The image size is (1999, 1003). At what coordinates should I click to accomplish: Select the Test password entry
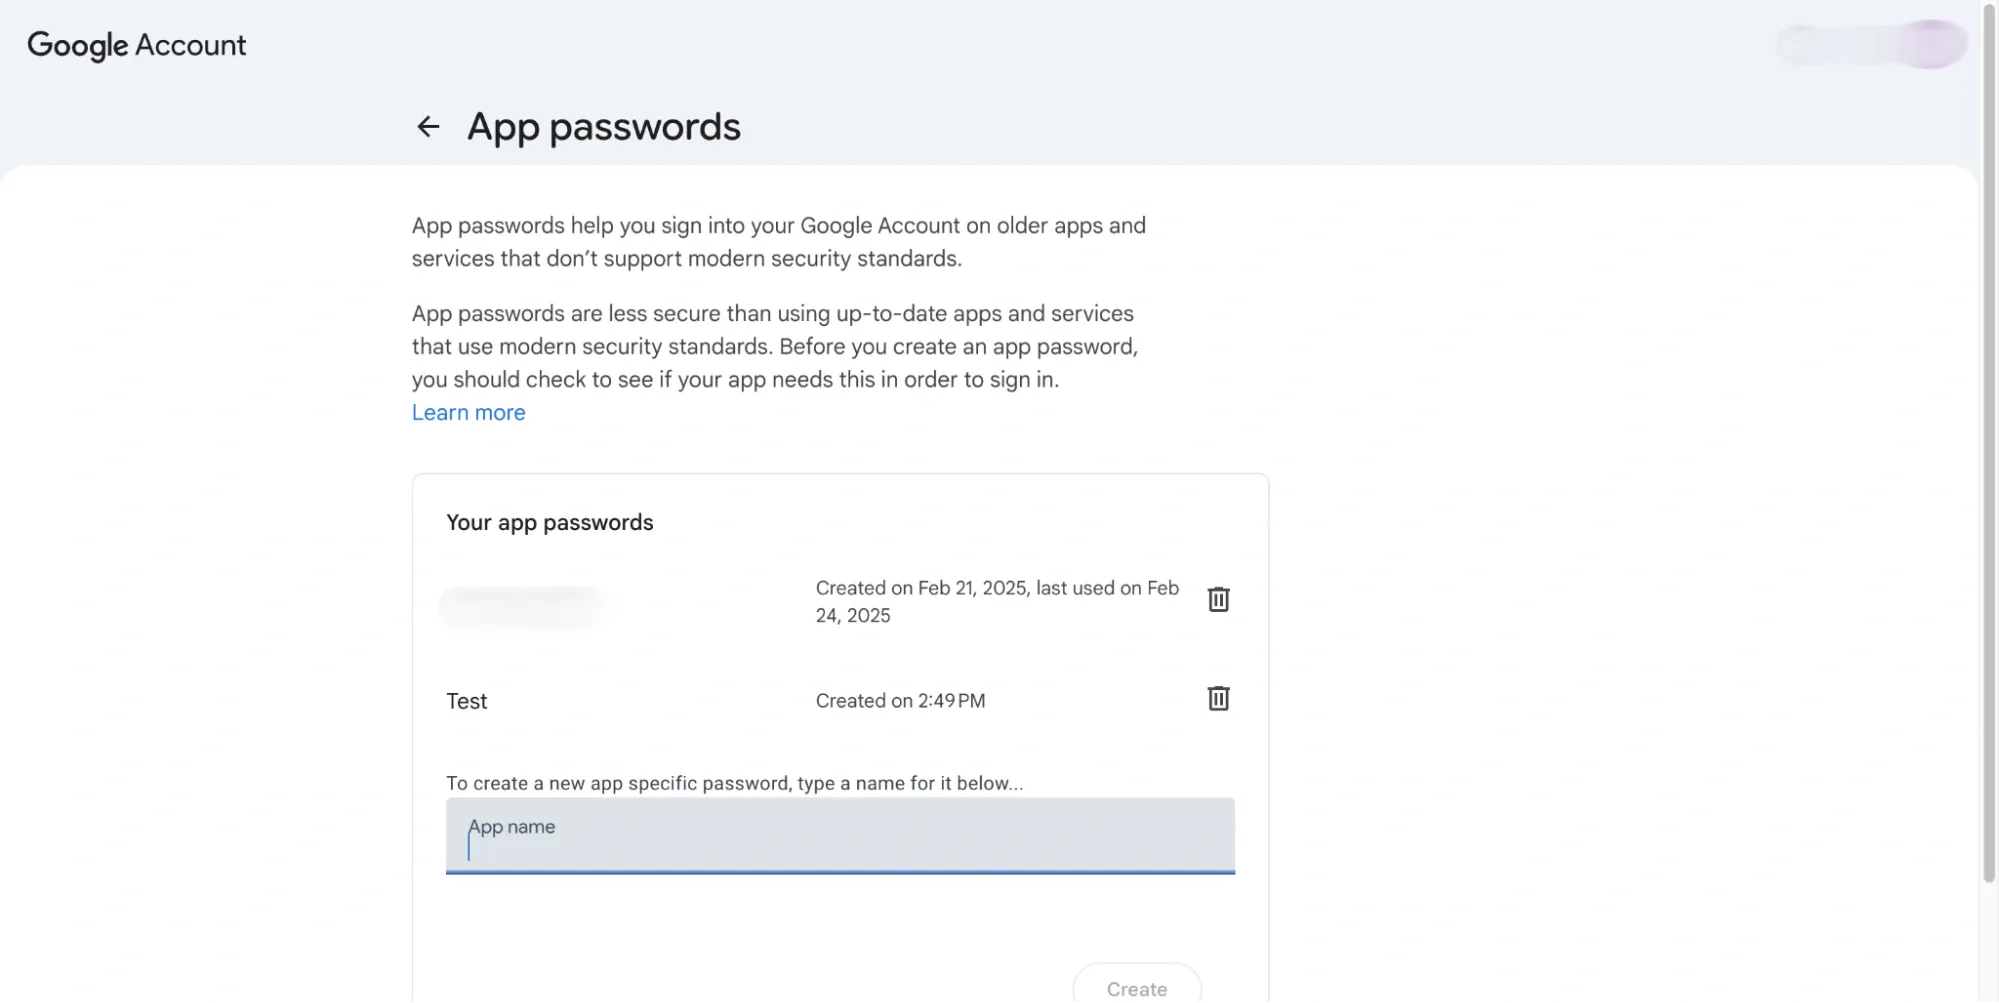pyautogui.click(x=466, y=701)
